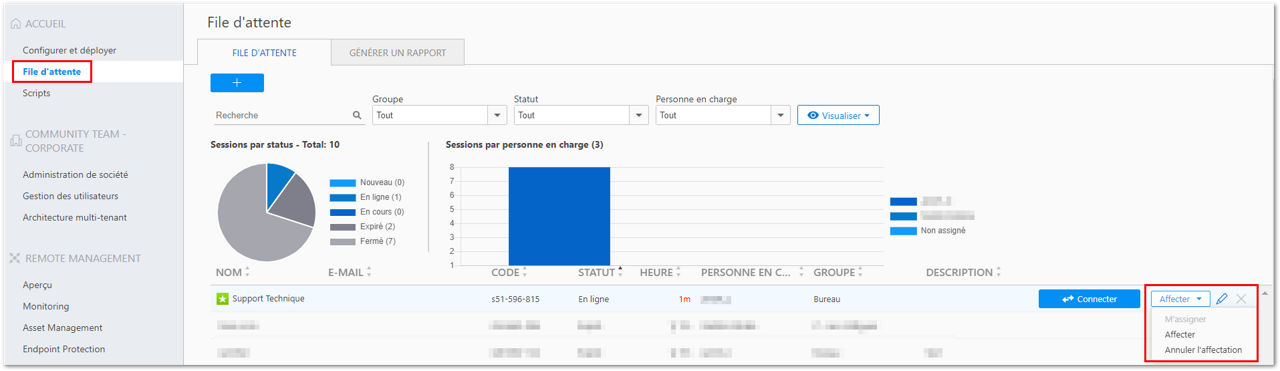Click the search magnifier icon
The image size is (1280, 371).
pos(358,116)
